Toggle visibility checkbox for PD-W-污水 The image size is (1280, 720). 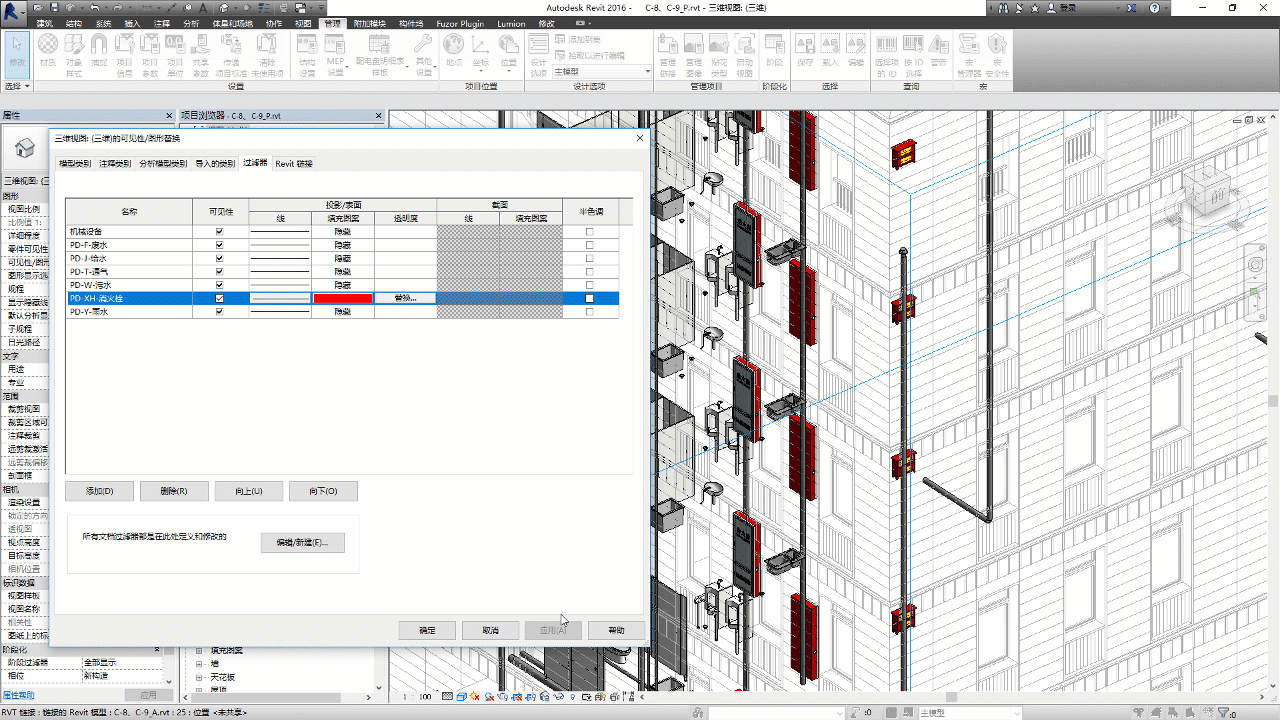pyautogui.click(x=220, y=285)
